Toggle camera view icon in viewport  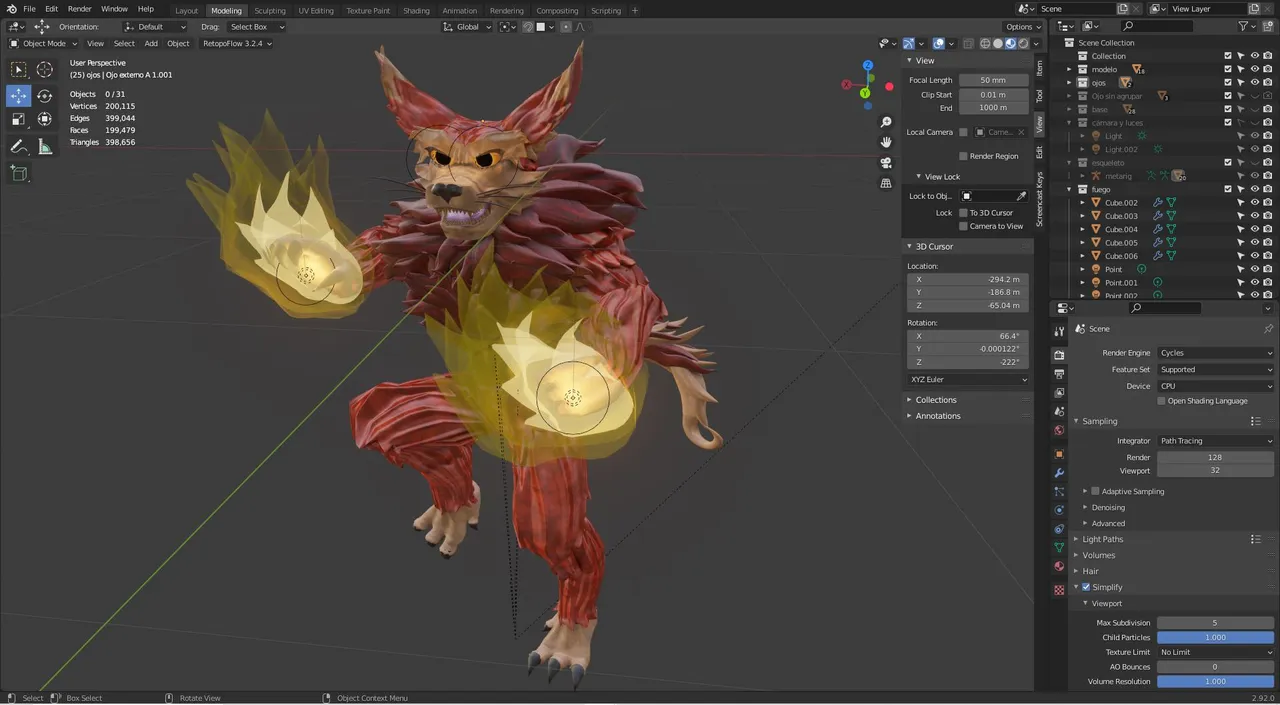click(886, 163)
